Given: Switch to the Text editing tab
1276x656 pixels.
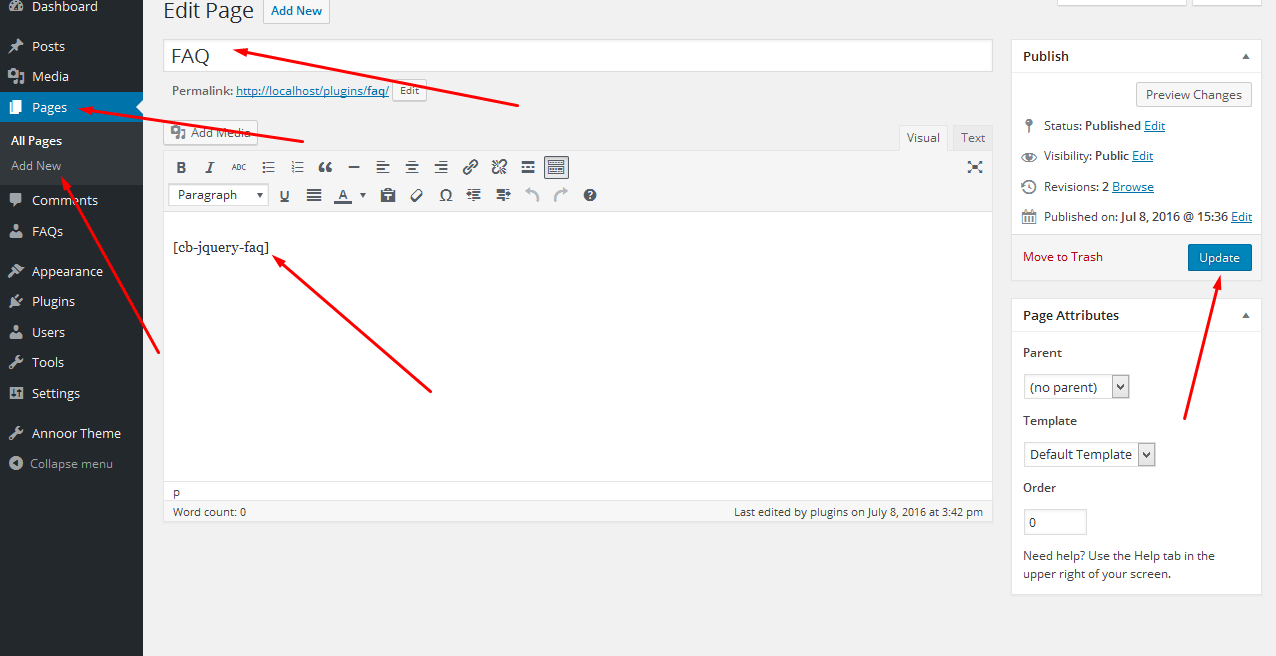Looking at the screenshot, I should 971,137.
